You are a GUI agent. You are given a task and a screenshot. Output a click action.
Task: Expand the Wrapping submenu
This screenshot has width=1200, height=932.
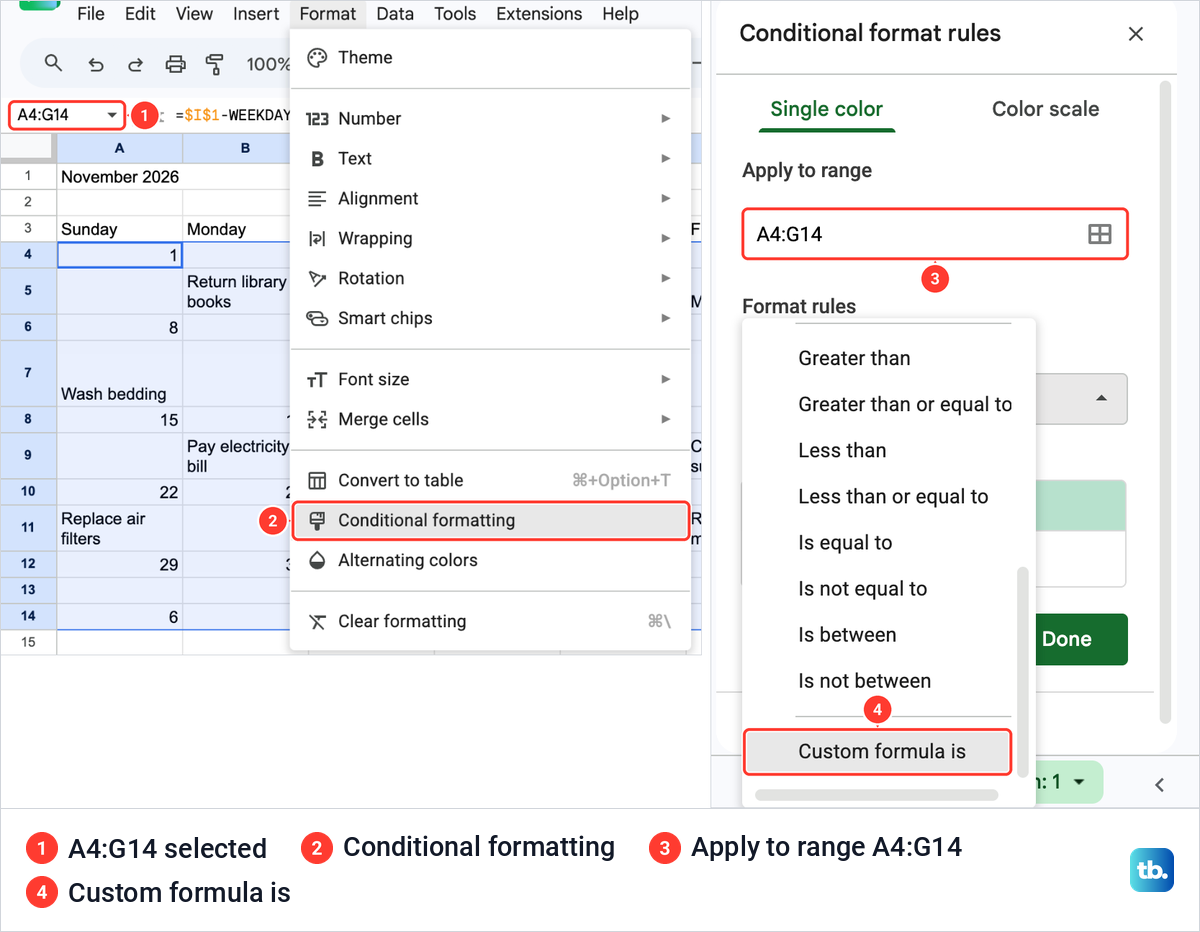(490, 238)
